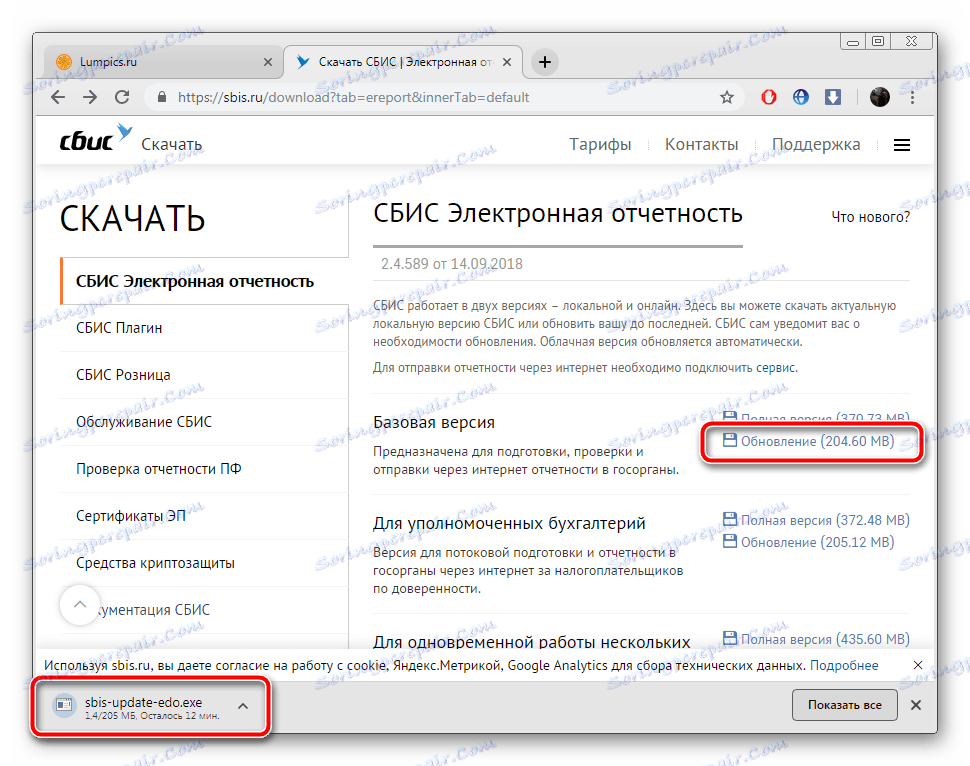970x766 pixels.
Task: Open the blue globe extension icon
Action: click(801, 97)
